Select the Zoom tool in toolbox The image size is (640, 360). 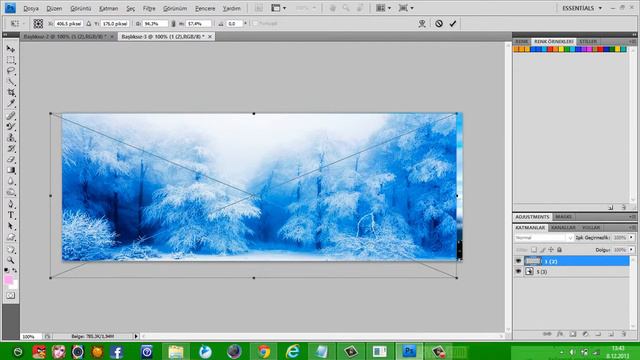11,260
